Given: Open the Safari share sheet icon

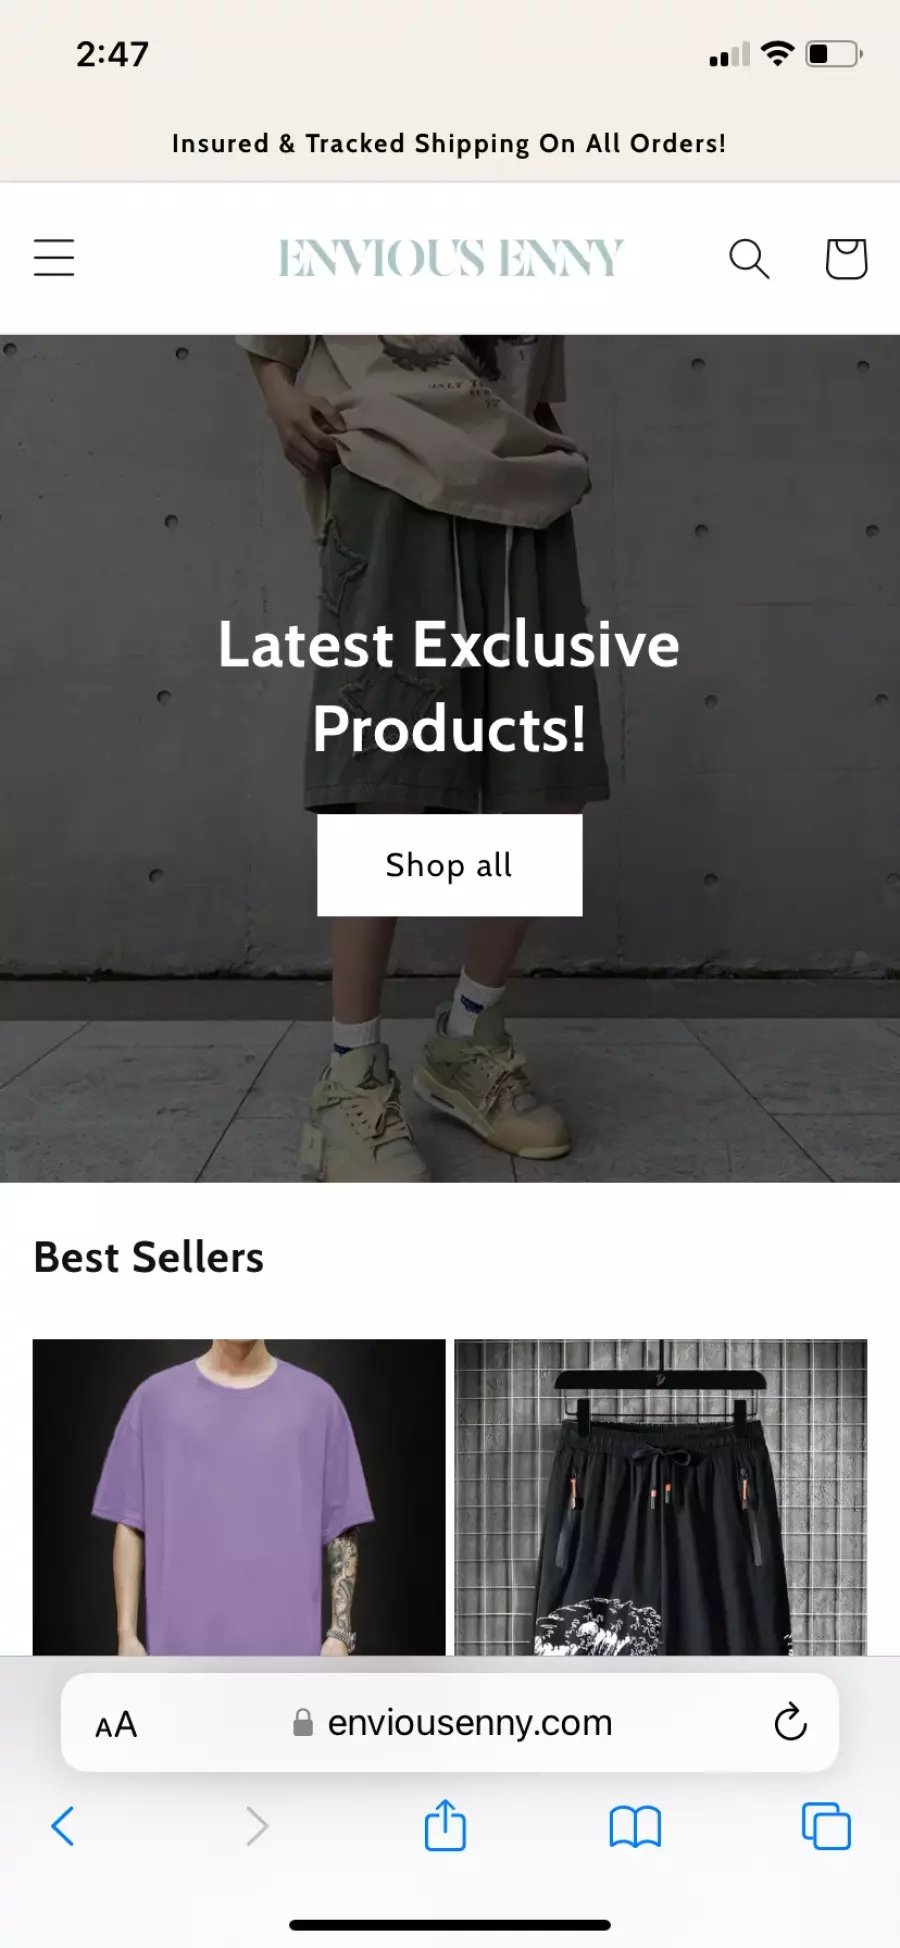Looking at the screenshot, I should tap(445, 1825).
